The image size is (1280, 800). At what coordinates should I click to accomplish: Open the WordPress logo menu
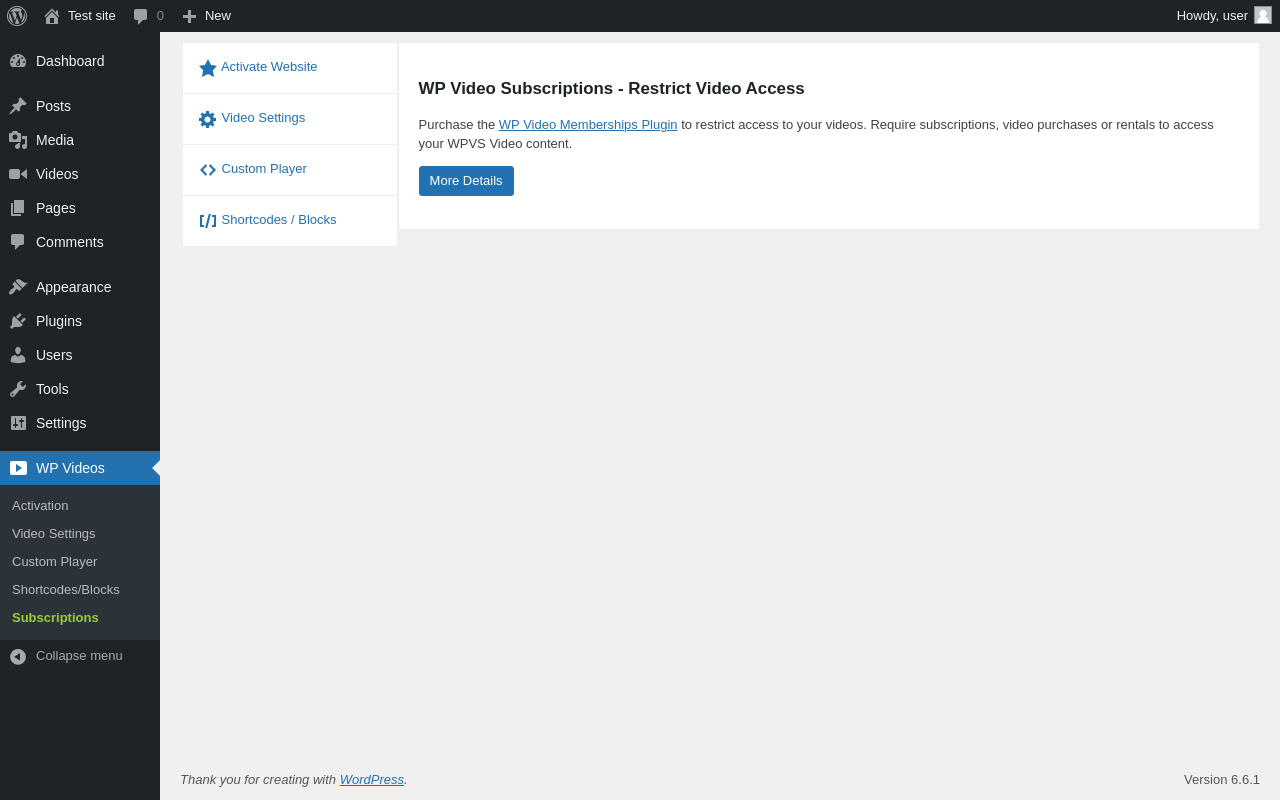point(17,16)
